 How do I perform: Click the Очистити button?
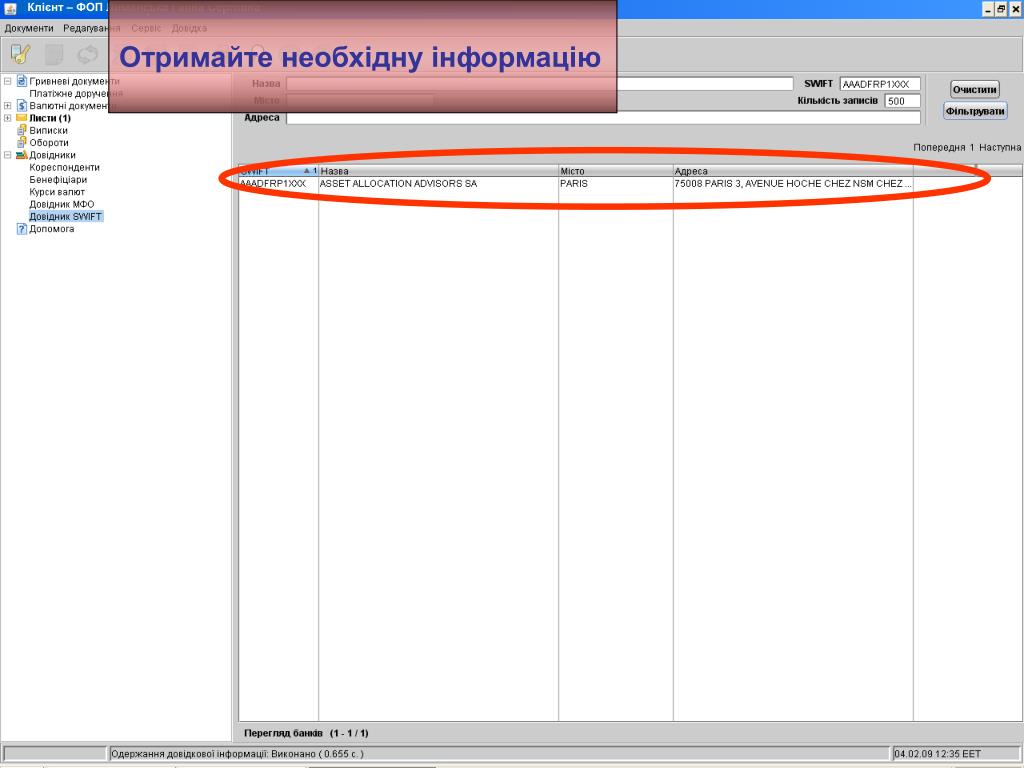click(974, 89)
